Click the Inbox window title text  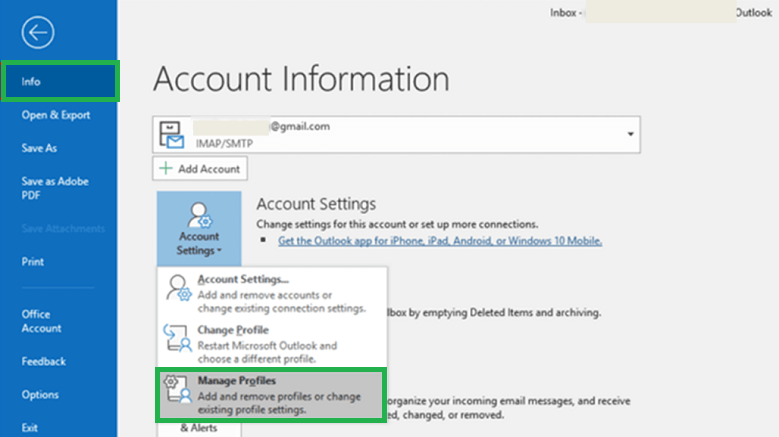pos(562,13)
